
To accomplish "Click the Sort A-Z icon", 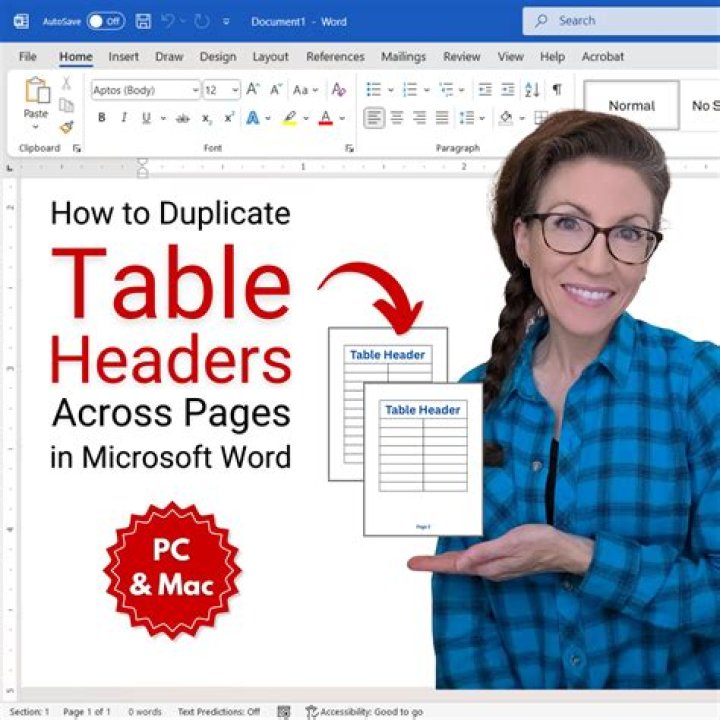I will (x=532, y=90).
